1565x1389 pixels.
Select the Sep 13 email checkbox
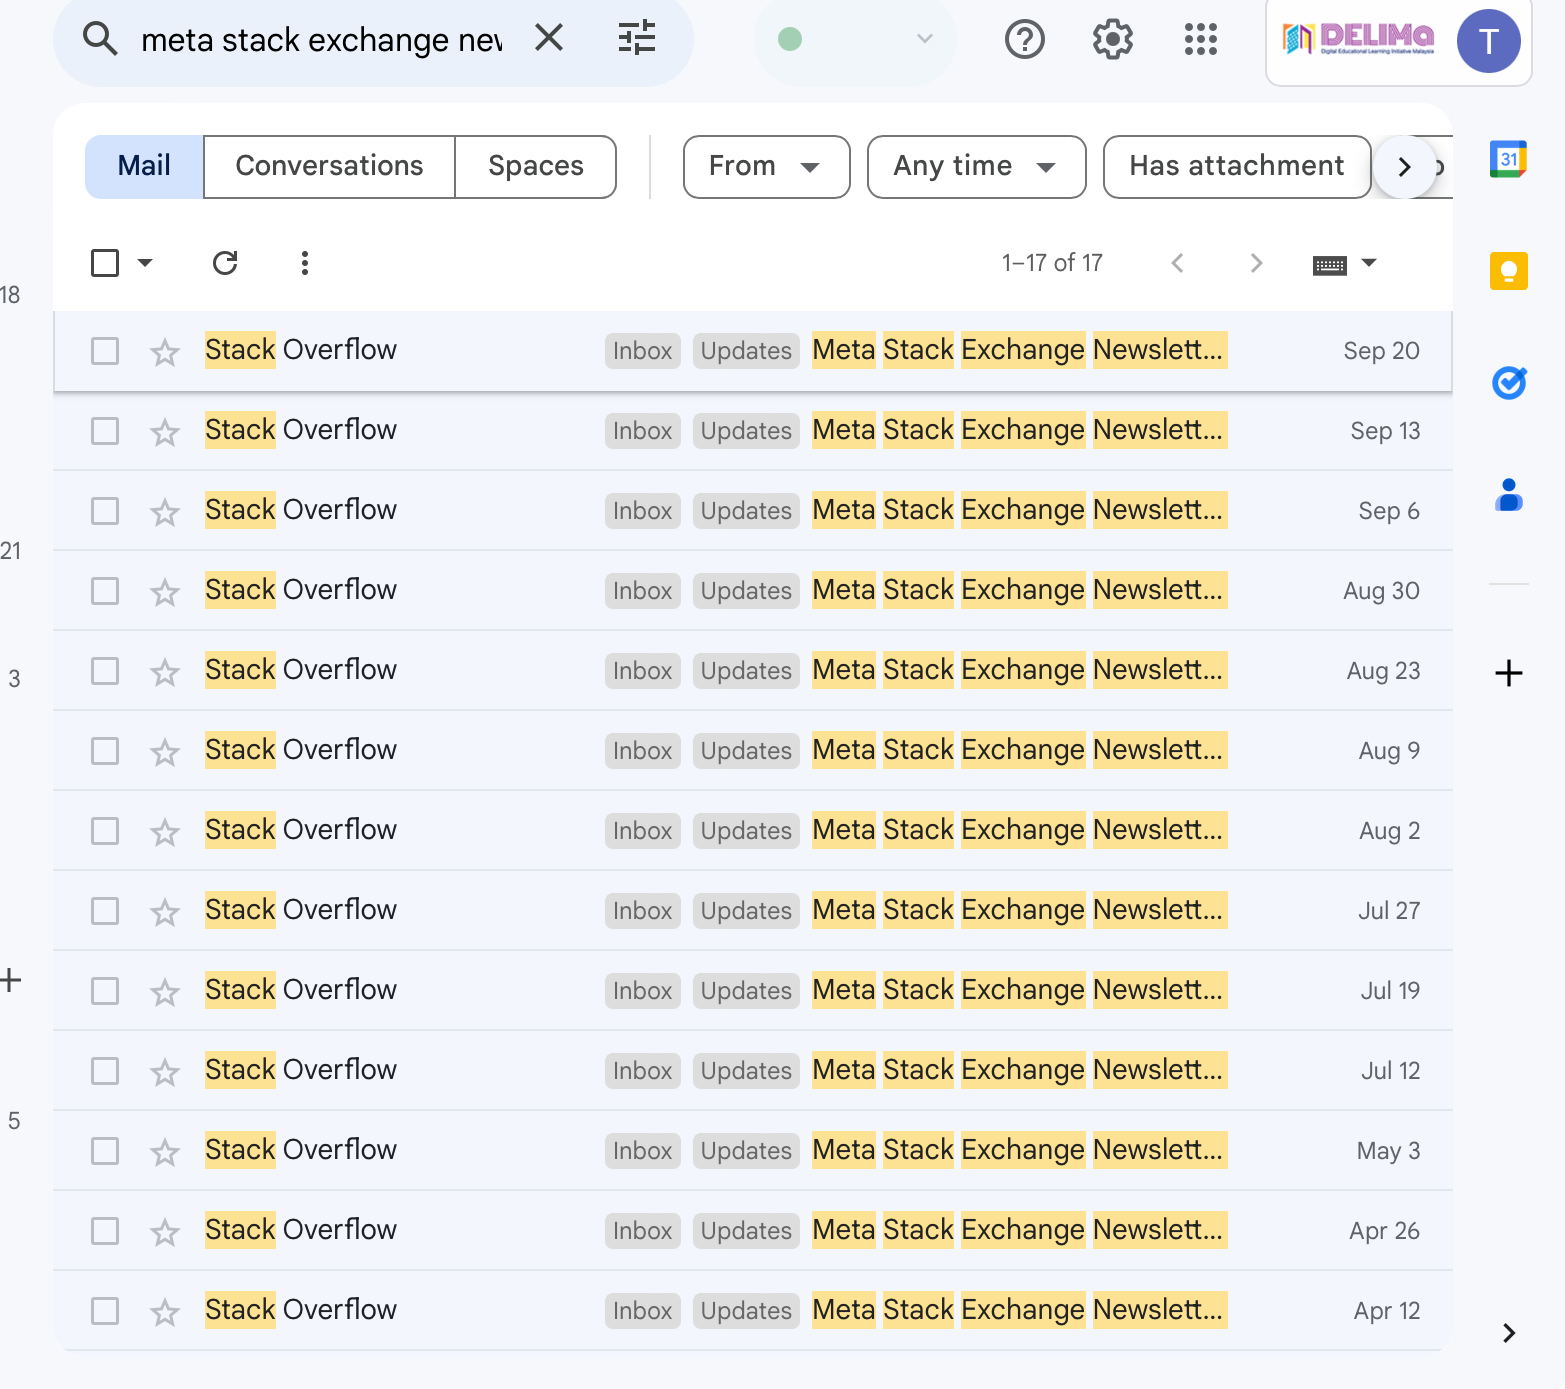point(105,431)
